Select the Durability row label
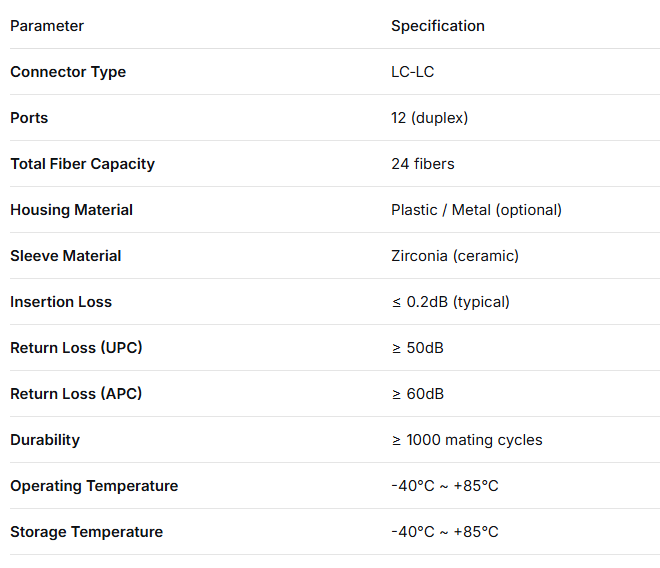660x568 pixels. pyautogui.click(x=45, y=440)
